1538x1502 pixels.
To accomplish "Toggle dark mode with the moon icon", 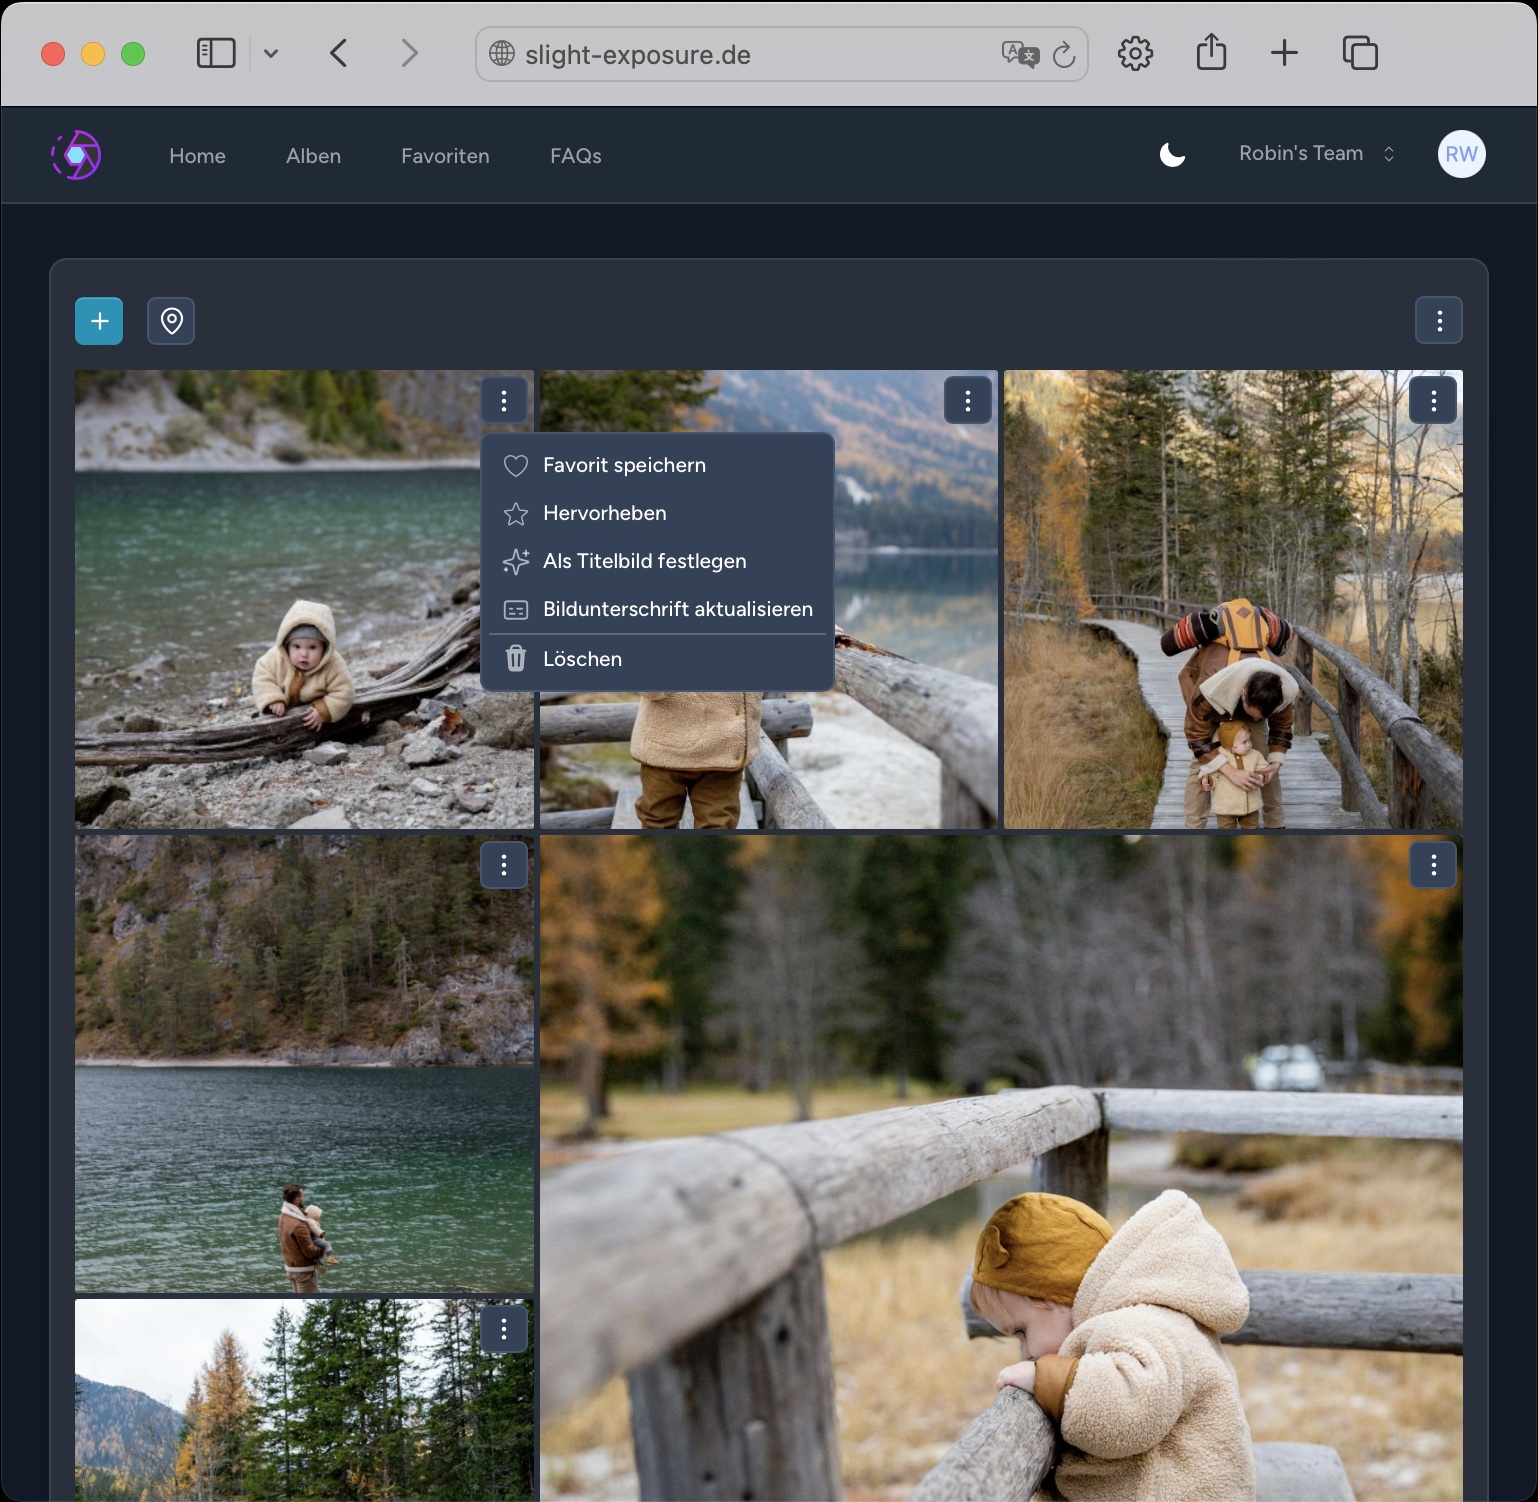I will coord(1171,154).
